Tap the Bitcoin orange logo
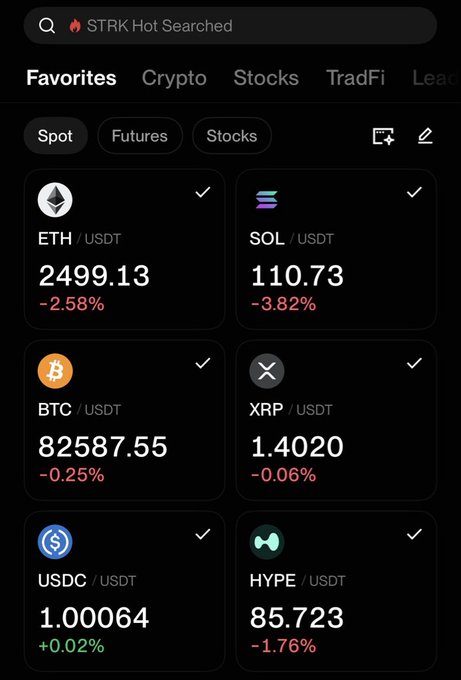This screenshot has height=680, width=461. pos(55,371)
